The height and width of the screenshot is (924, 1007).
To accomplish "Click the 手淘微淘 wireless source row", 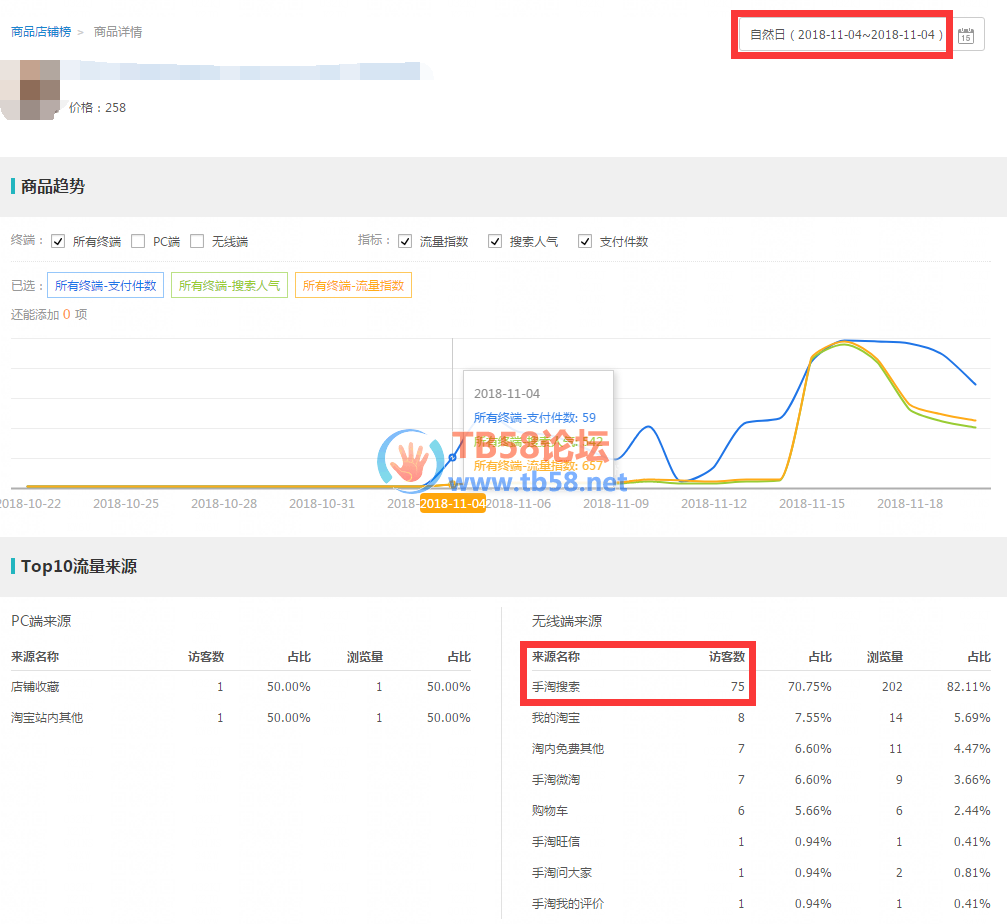I will 761,780.
